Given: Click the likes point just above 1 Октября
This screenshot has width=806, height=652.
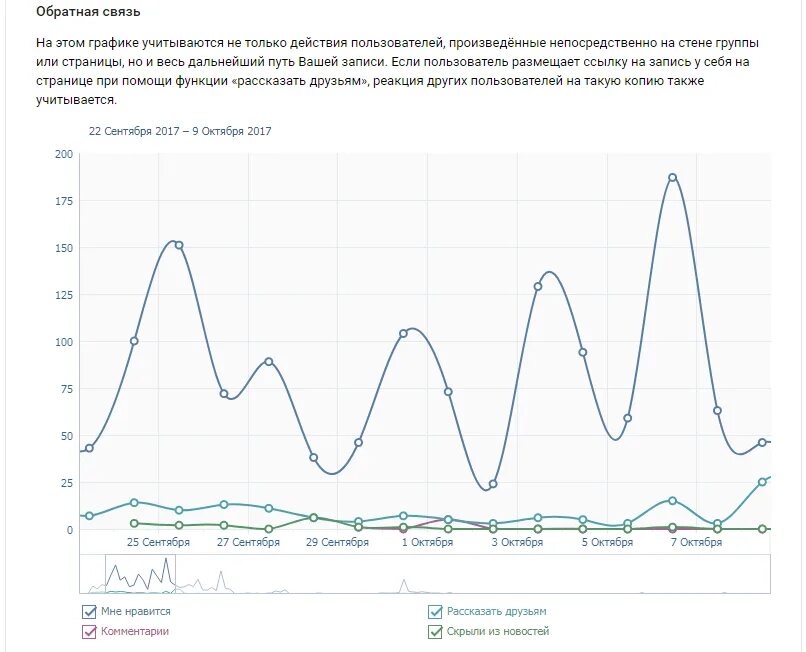Looking at the screenshot, I should coord(404,334).
